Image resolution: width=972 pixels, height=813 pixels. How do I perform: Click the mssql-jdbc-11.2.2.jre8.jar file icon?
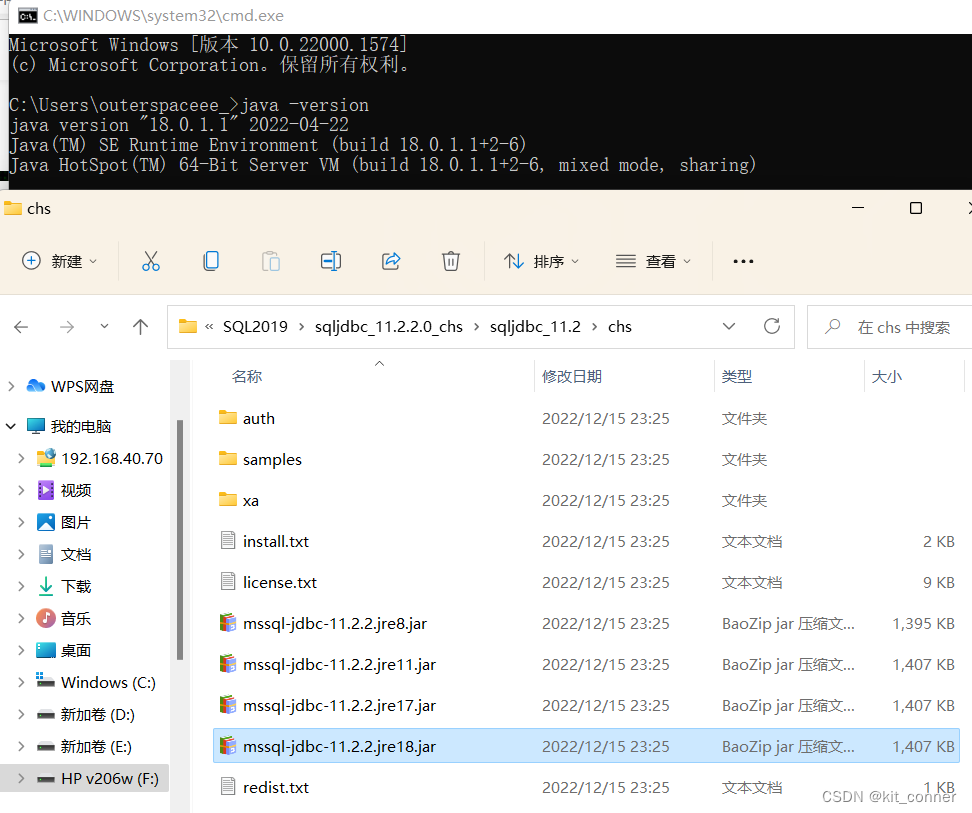click(228, 622)
